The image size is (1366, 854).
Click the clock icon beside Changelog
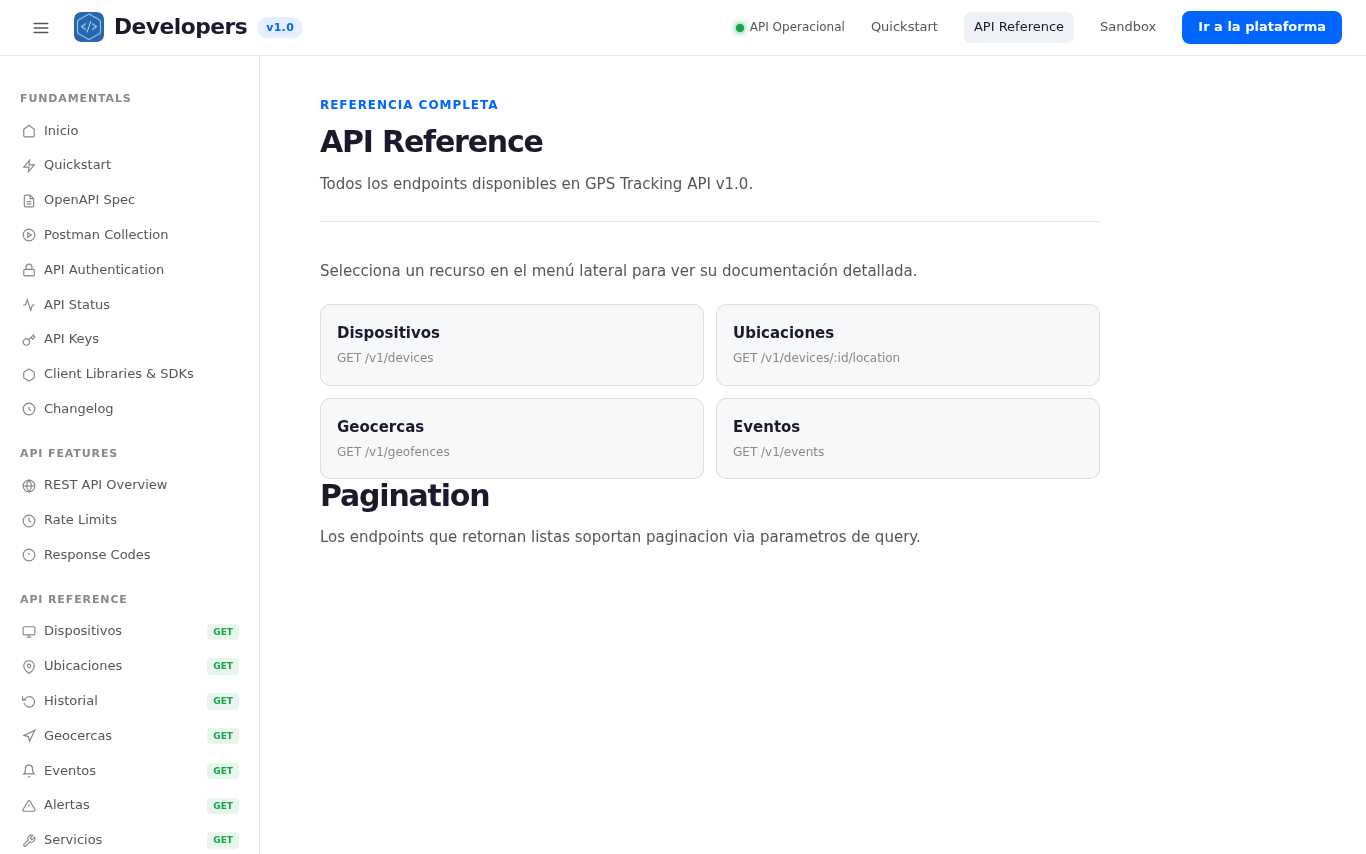point(29,409)
